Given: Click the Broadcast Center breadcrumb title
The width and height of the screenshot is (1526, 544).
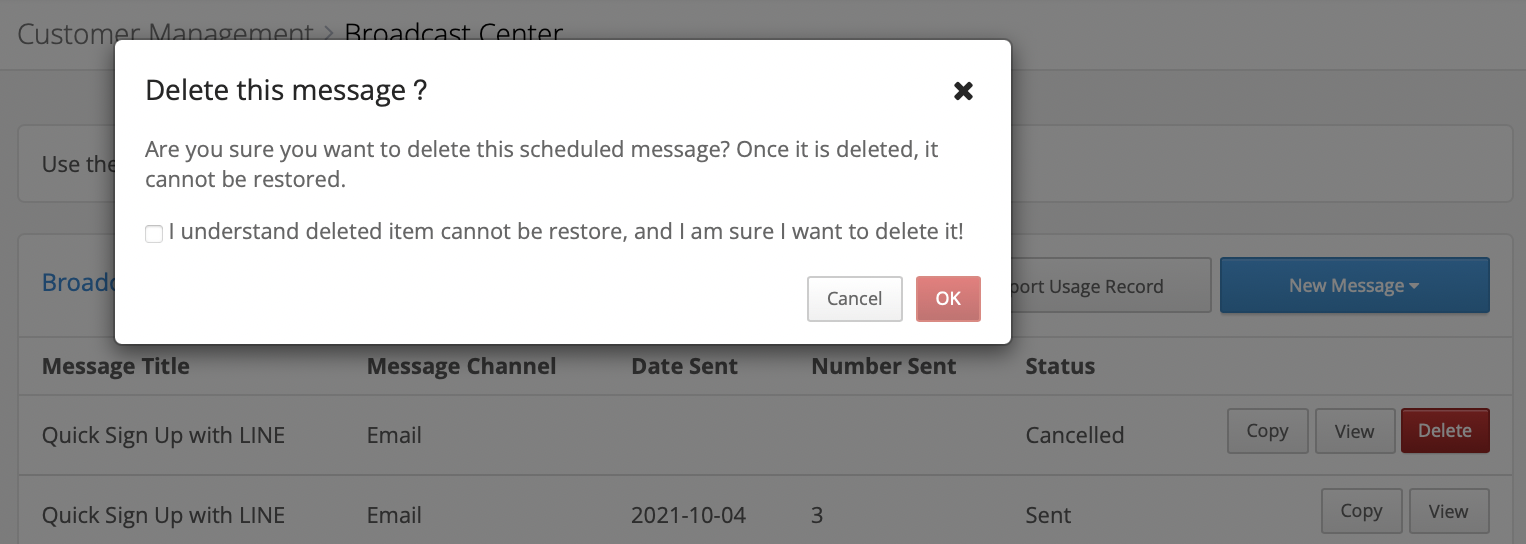Looking at the screenshot, I should click(x=454, y=34).
